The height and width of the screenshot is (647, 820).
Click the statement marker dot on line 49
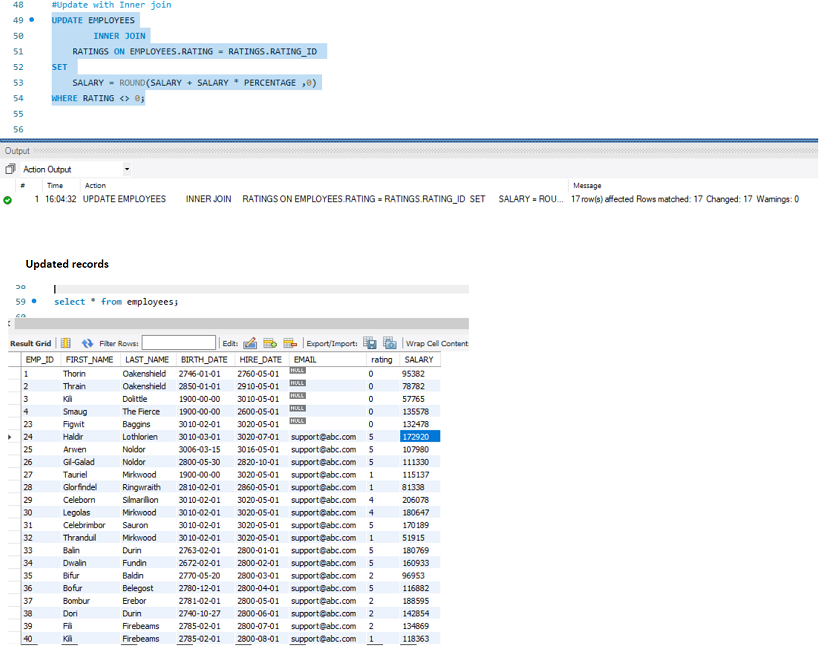tap(32, 20)
